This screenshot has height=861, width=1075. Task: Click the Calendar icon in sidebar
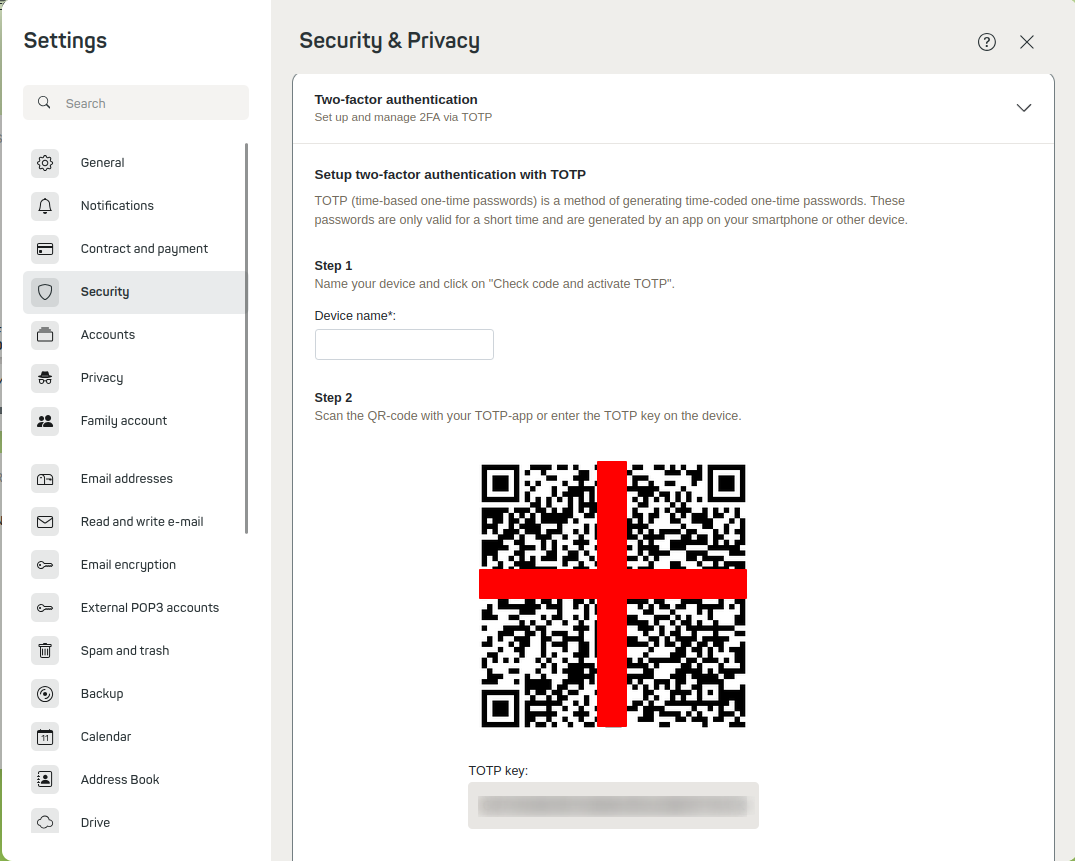coord(45,737)
